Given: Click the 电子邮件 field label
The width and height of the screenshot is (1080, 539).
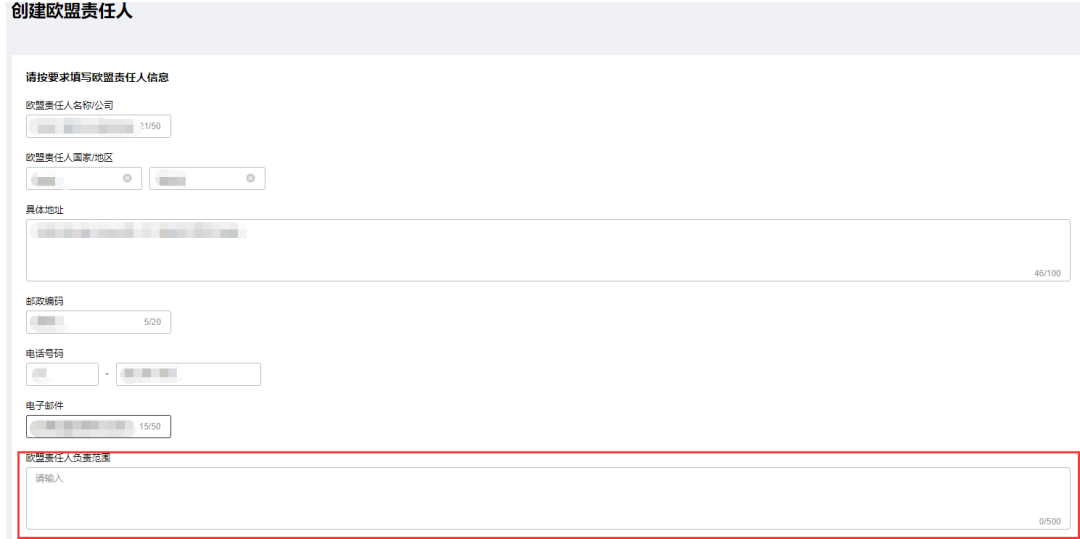Looking at the screenshot, I should pos(45,405).
